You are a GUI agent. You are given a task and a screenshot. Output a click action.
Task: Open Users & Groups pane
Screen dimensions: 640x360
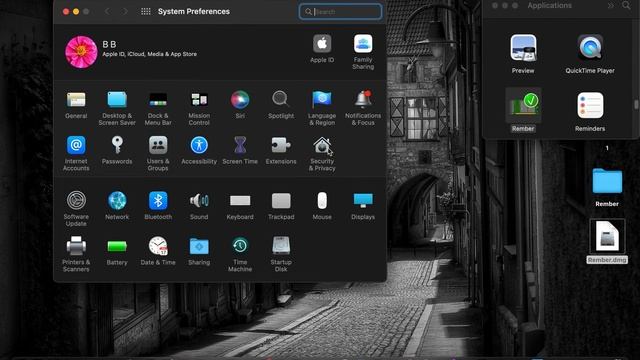coord(158,153)
